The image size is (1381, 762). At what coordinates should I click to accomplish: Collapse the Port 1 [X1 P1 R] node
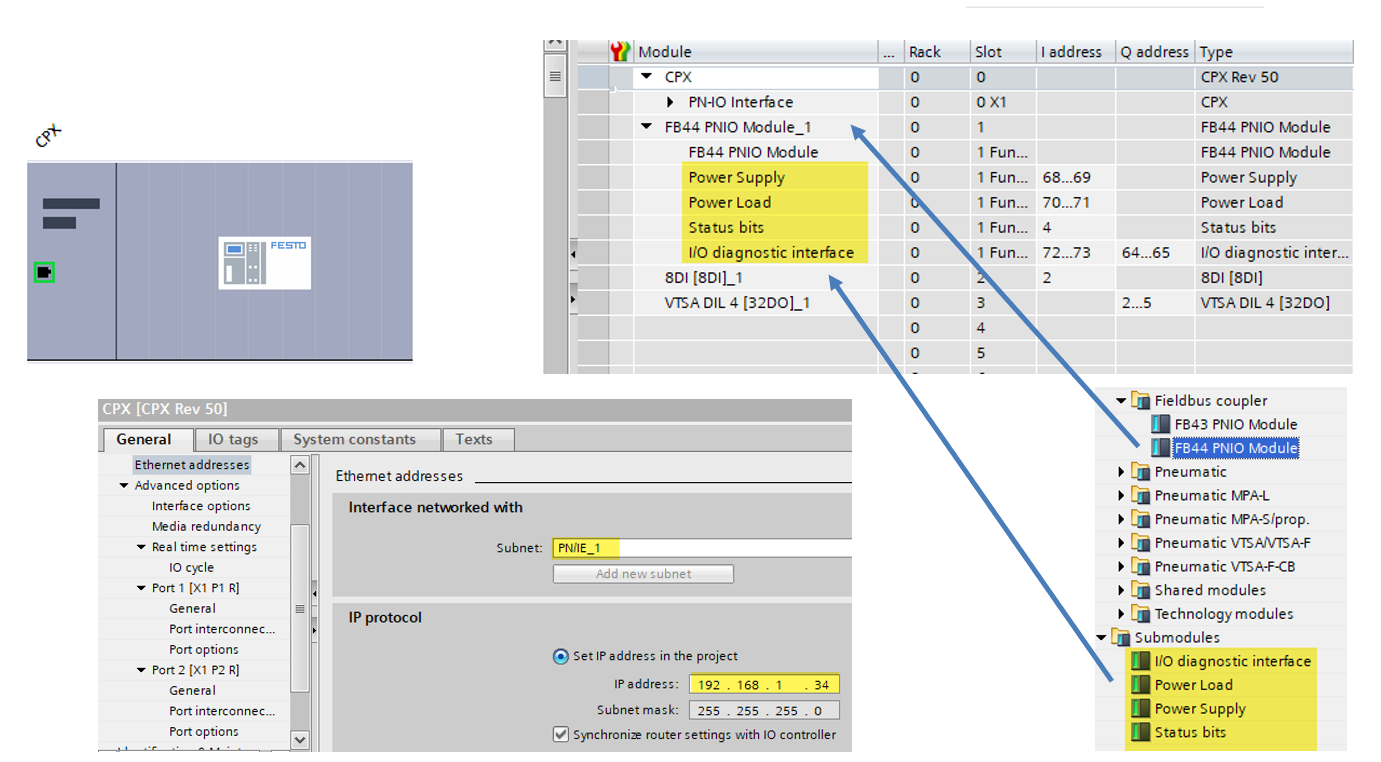coord(141,588)
